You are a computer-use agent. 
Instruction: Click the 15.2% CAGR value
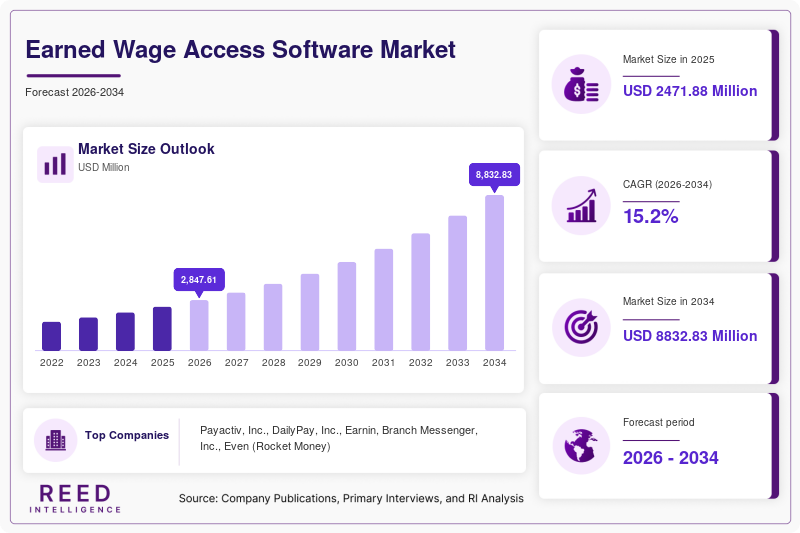pyautogui.click(x=651, y=217)
